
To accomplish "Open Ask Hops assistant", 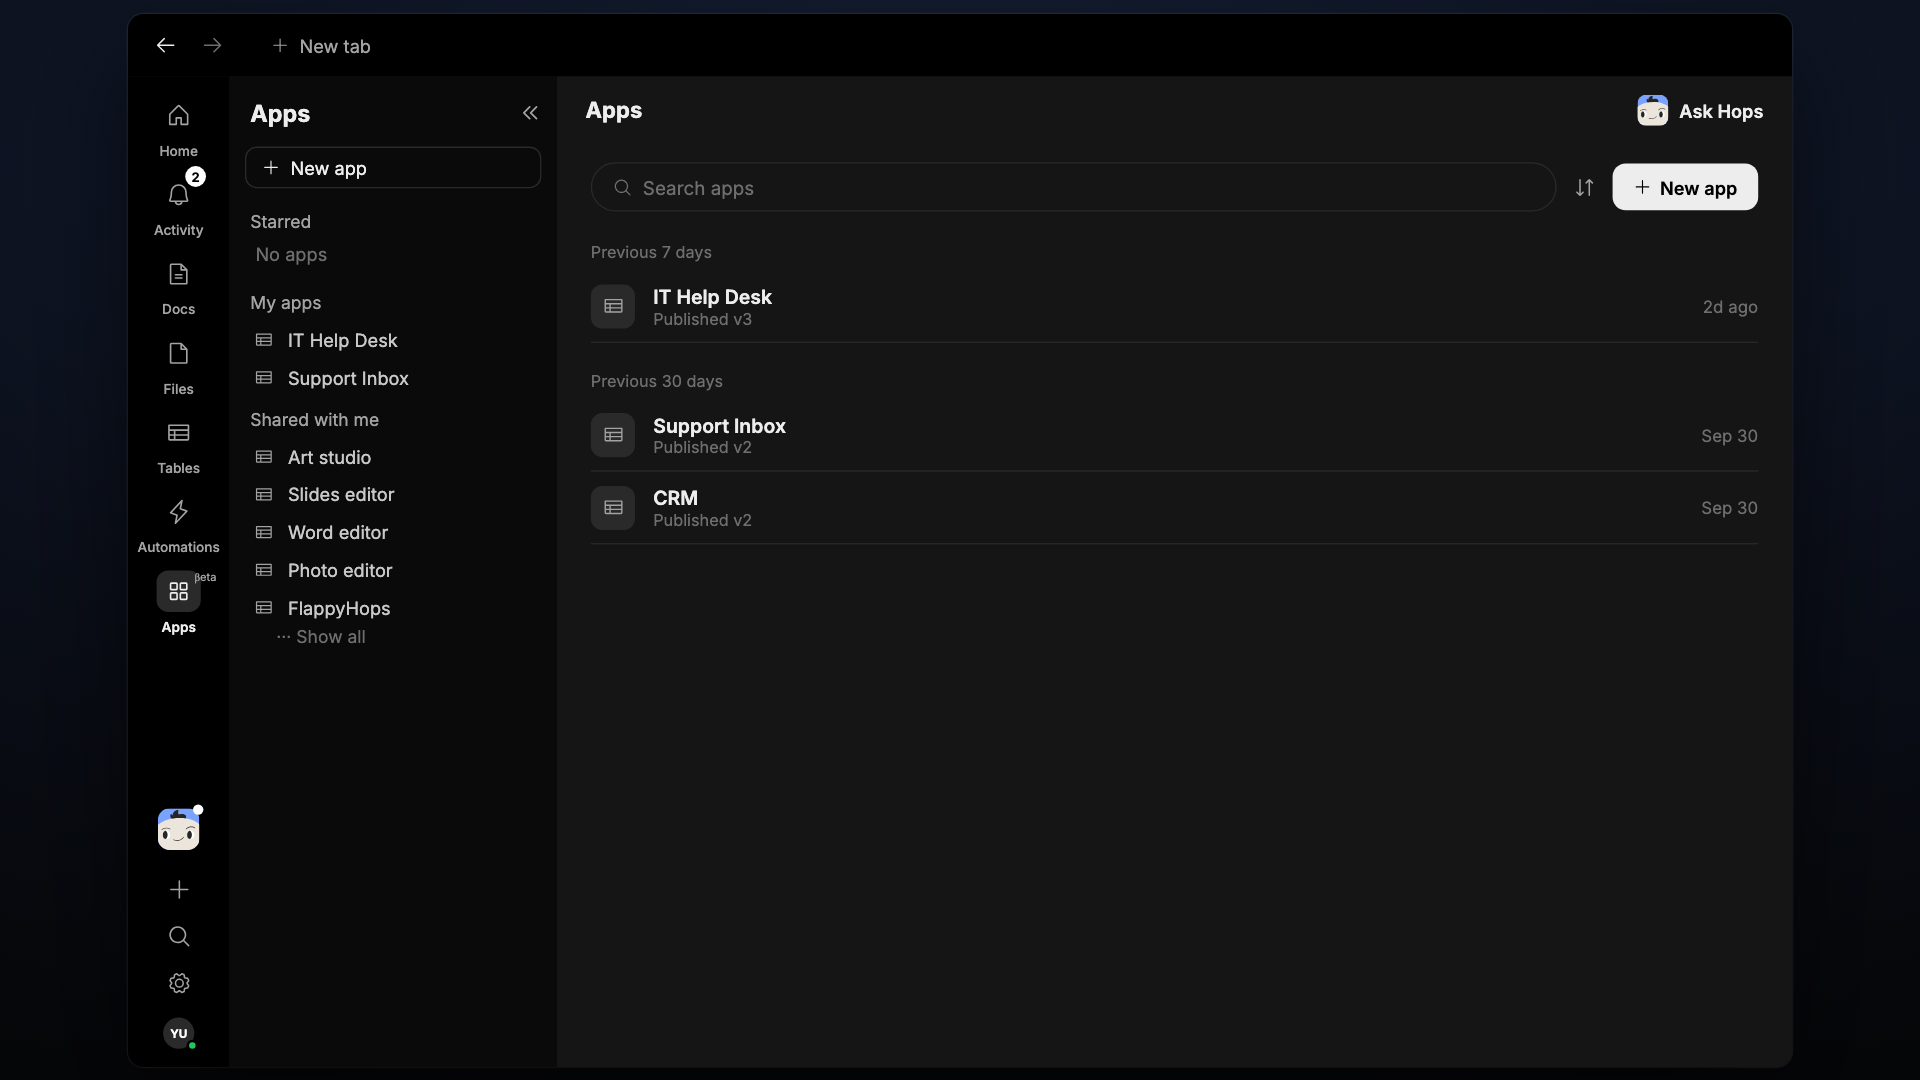I will tap(1700, 111).
